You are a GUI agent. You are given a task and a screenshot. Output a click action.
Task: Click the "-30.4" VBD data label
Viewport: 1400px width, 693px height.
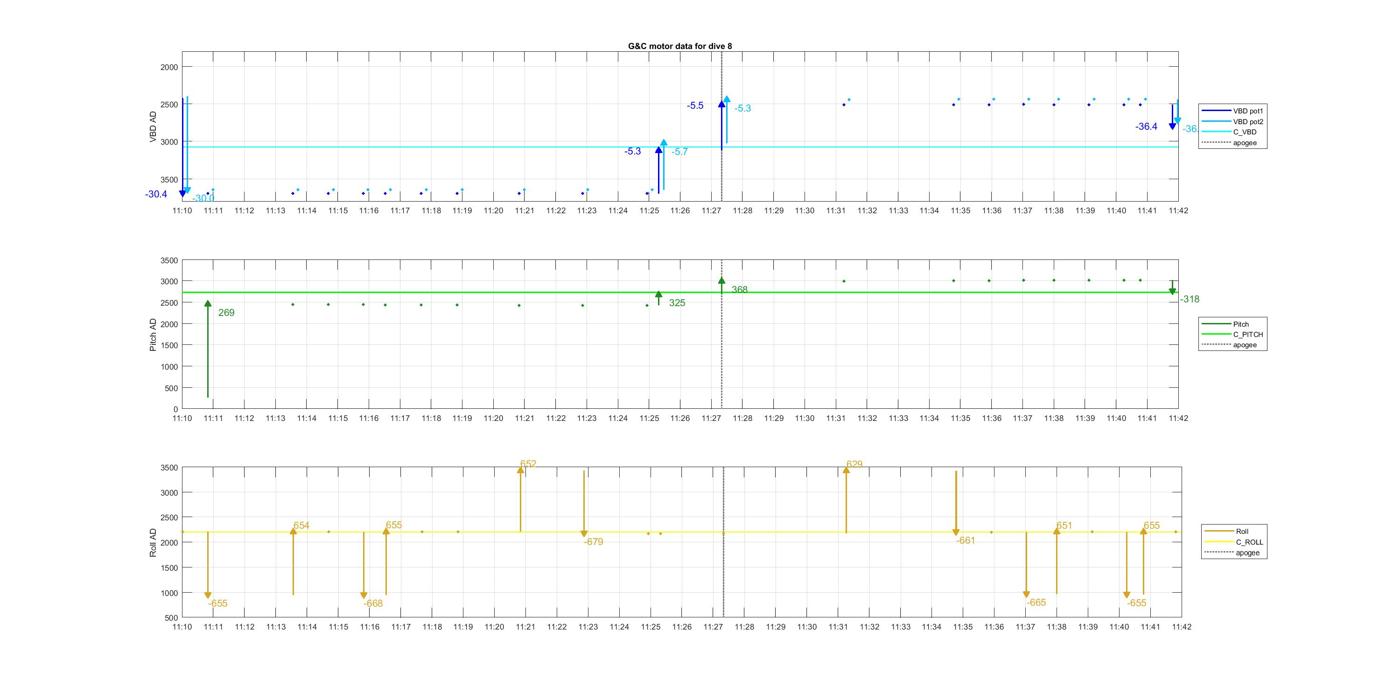pos(156,194)
